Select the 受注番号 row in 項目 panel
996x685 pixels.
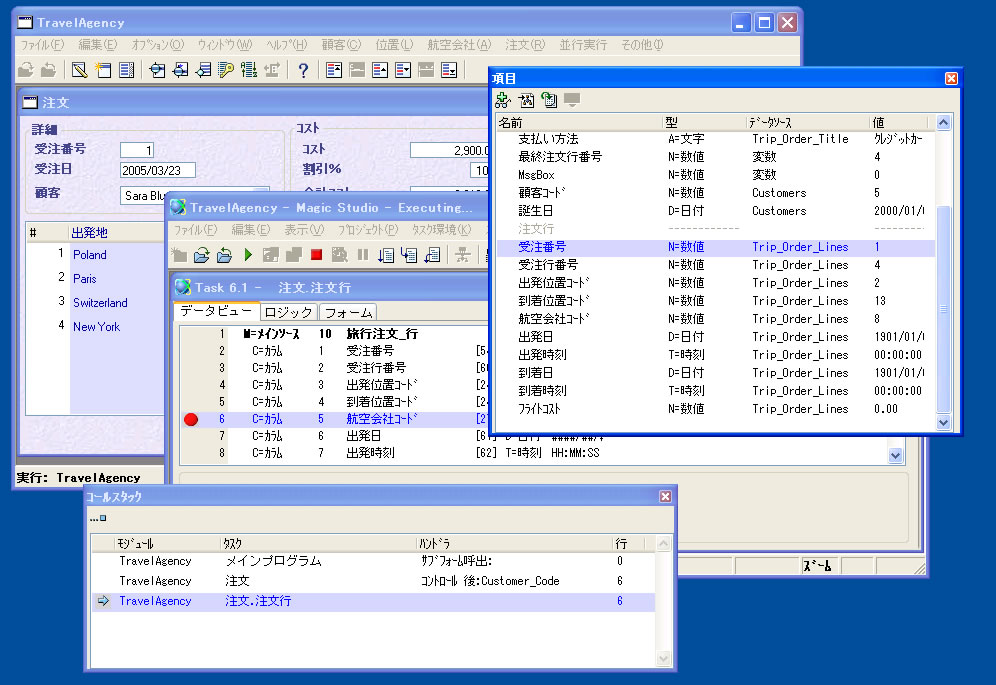point(716,247)
